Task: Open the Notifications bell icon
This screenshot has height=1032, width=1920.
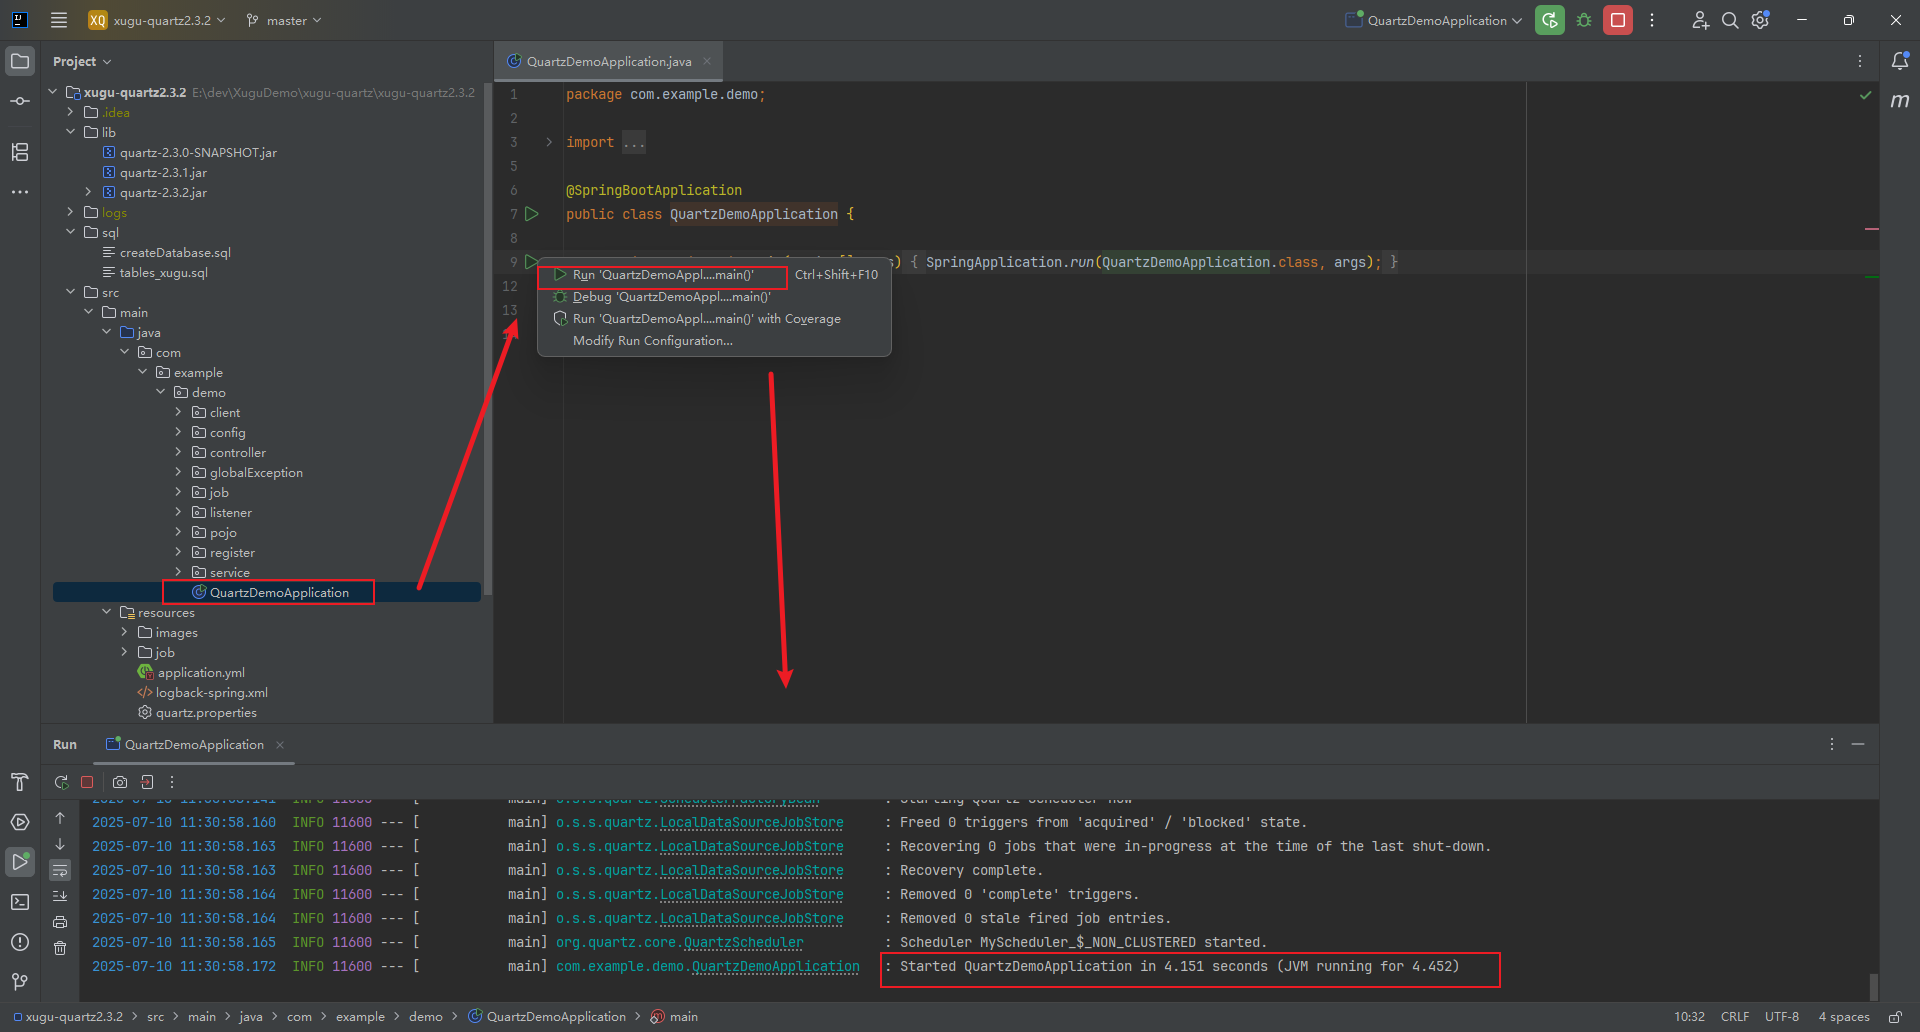Action: tap(1899, 61)
